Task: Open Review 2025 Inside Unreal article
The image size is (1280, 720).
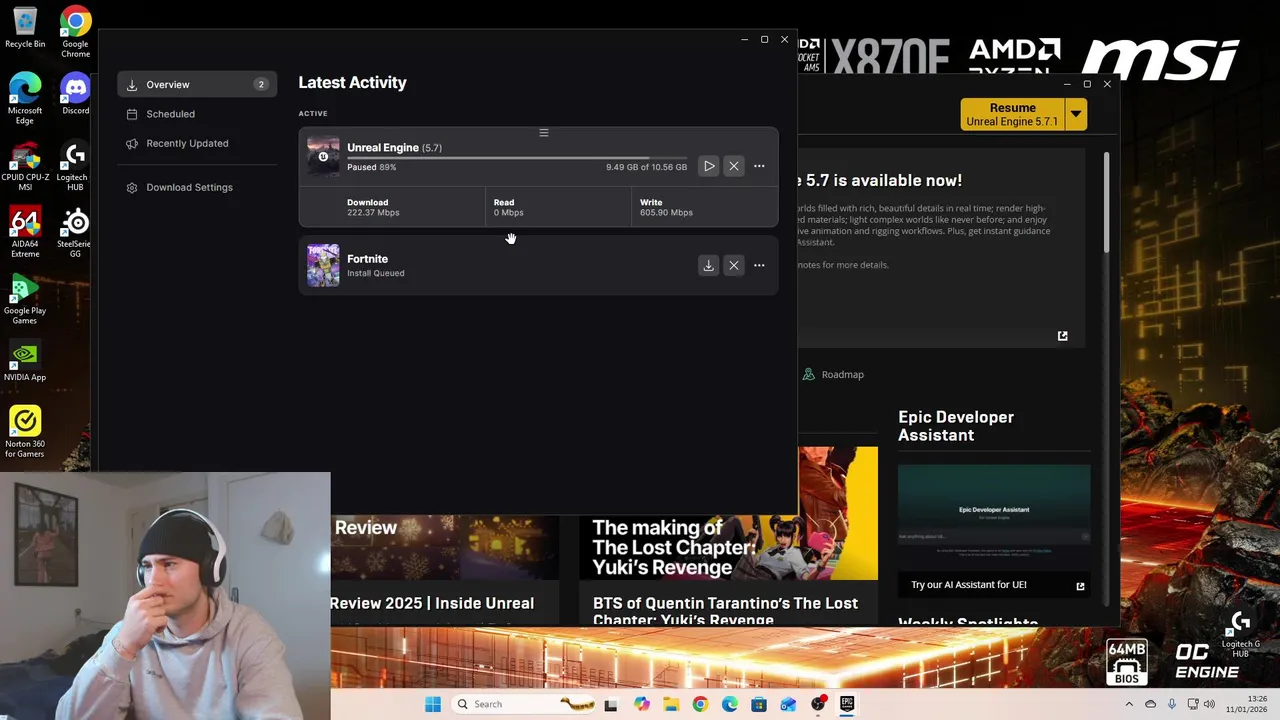Action: pos(432,603)
